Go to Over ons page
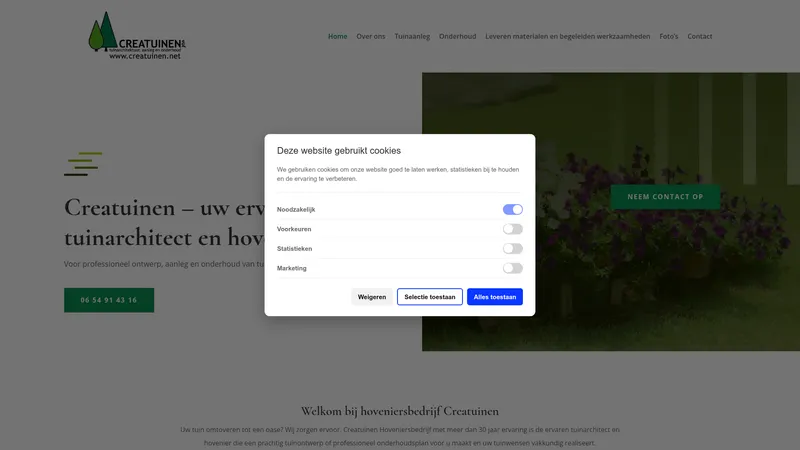This screenshot has height=450, width=800. click(371, 36)
